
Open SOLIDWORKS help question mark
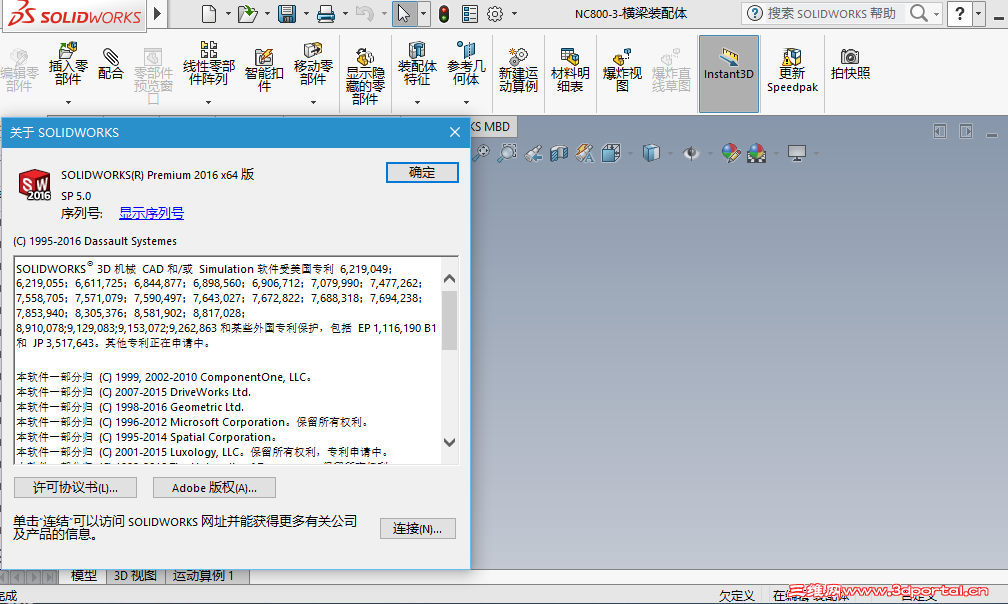(959, 13)
